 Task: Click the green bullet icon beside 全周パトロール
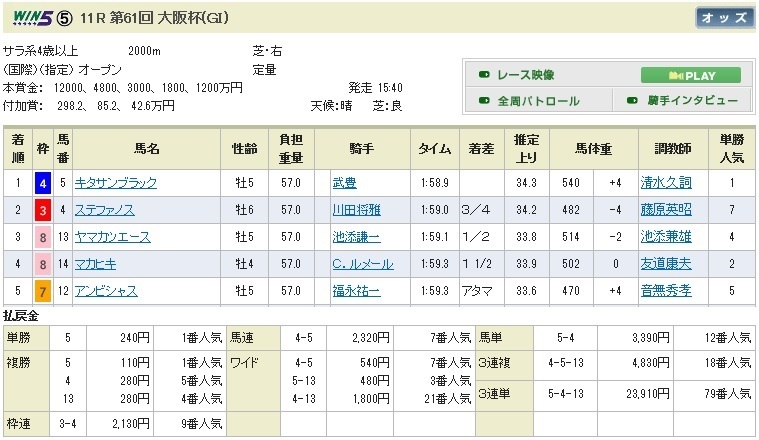tap(484, 101)
